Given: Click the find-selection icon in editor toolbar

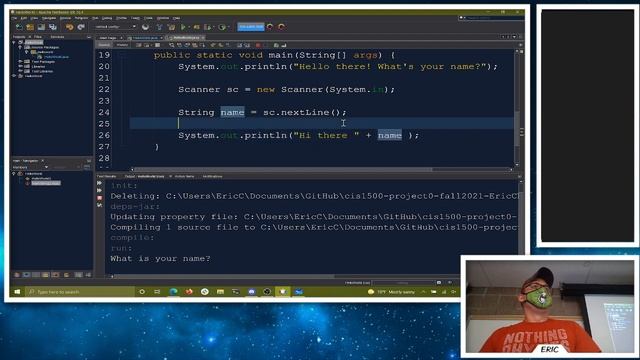Looking at the screenshot, I should coord(171,45).
